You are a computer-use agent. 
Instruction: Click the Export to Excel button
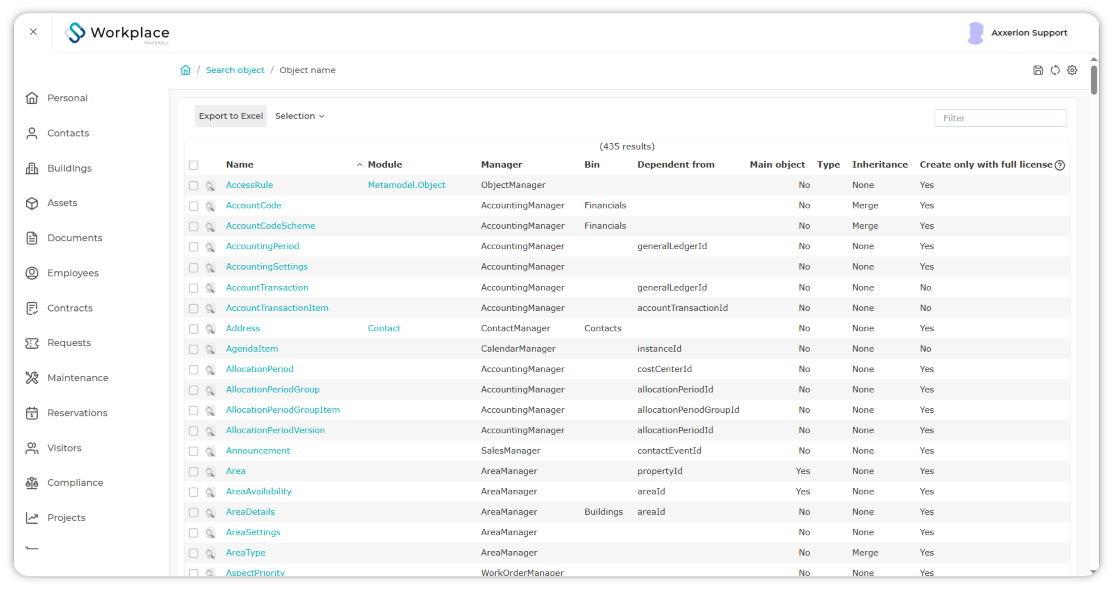tap(231, 116)
